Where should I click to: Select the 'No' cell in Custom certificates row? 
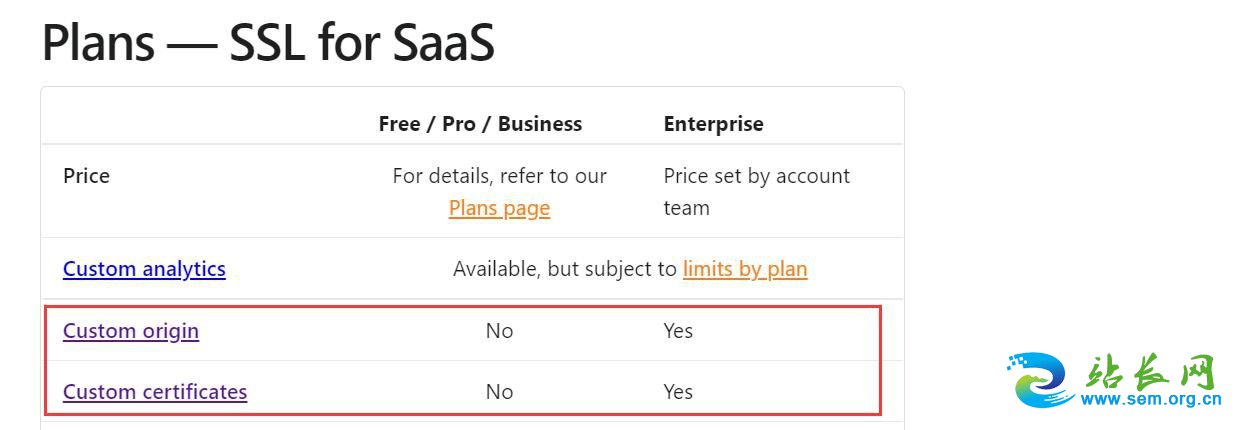pyautogui.click(x=499, y=392)
